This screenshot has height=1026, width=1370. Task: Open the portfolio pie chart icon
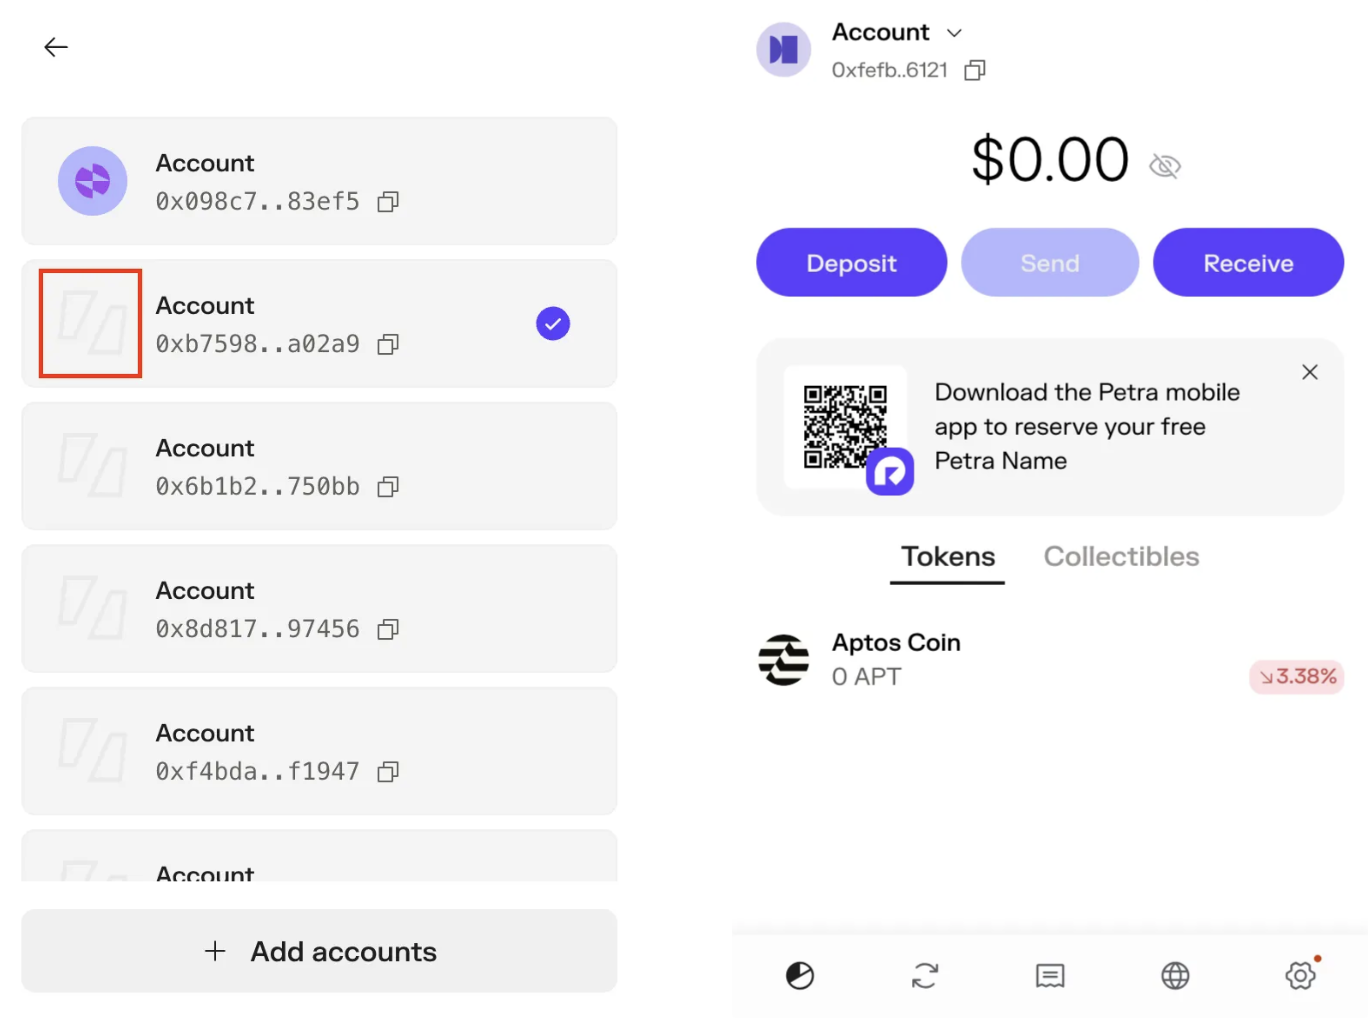click(800, 975)
